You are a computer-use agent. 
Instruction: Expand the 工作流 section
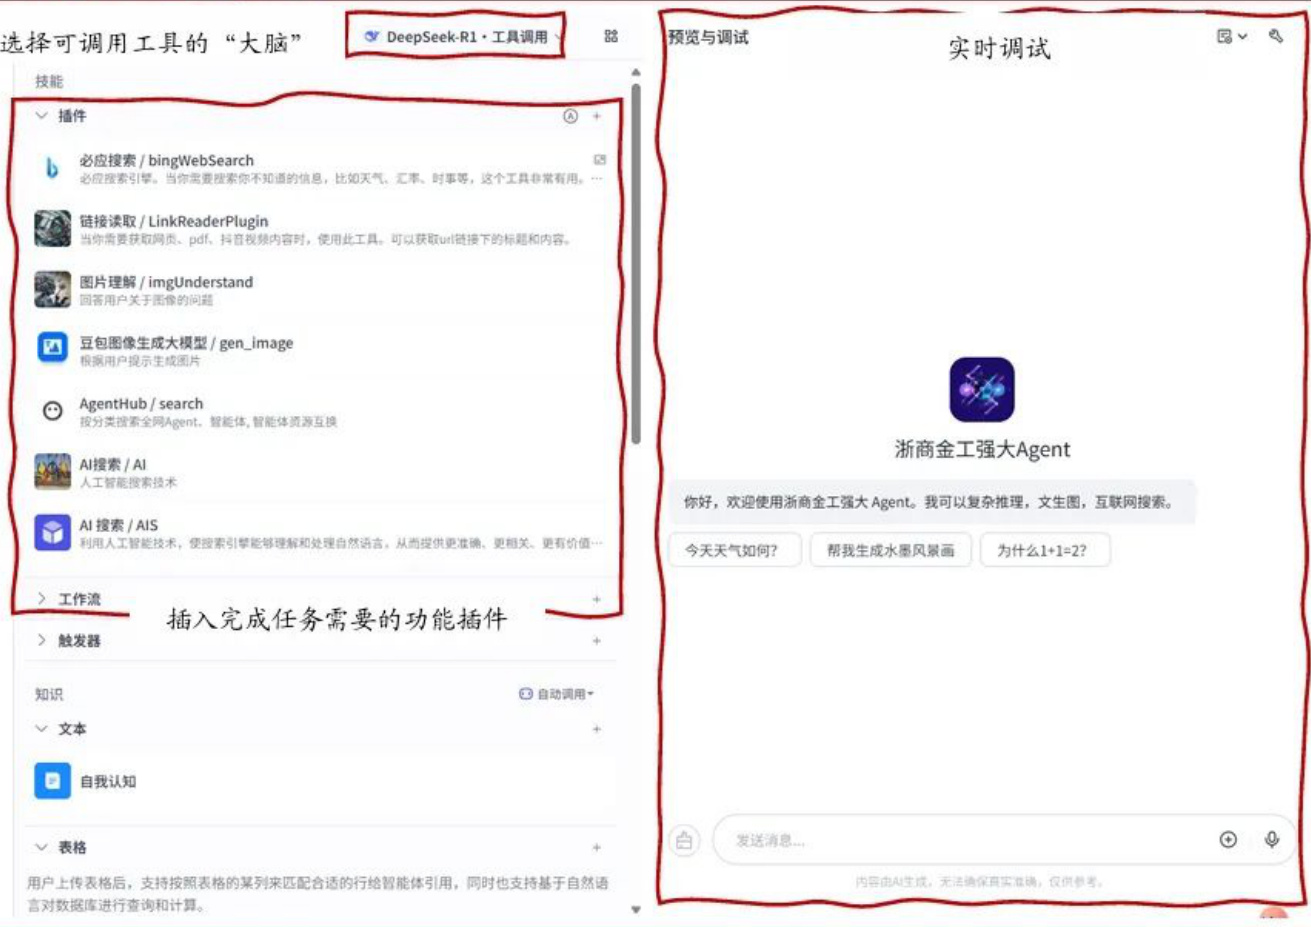41,599
